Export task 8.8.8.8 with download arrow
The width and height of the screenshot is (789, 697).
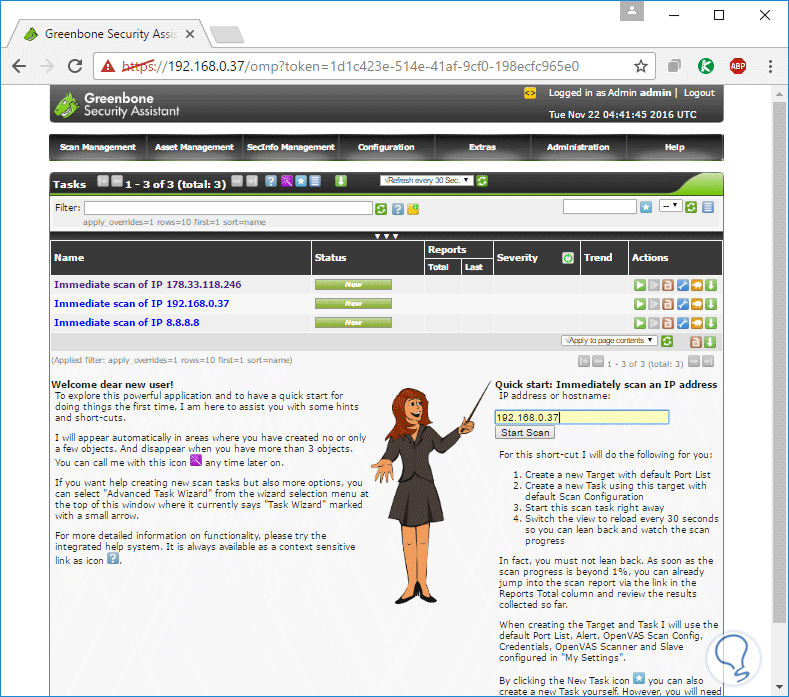(711, 323)
